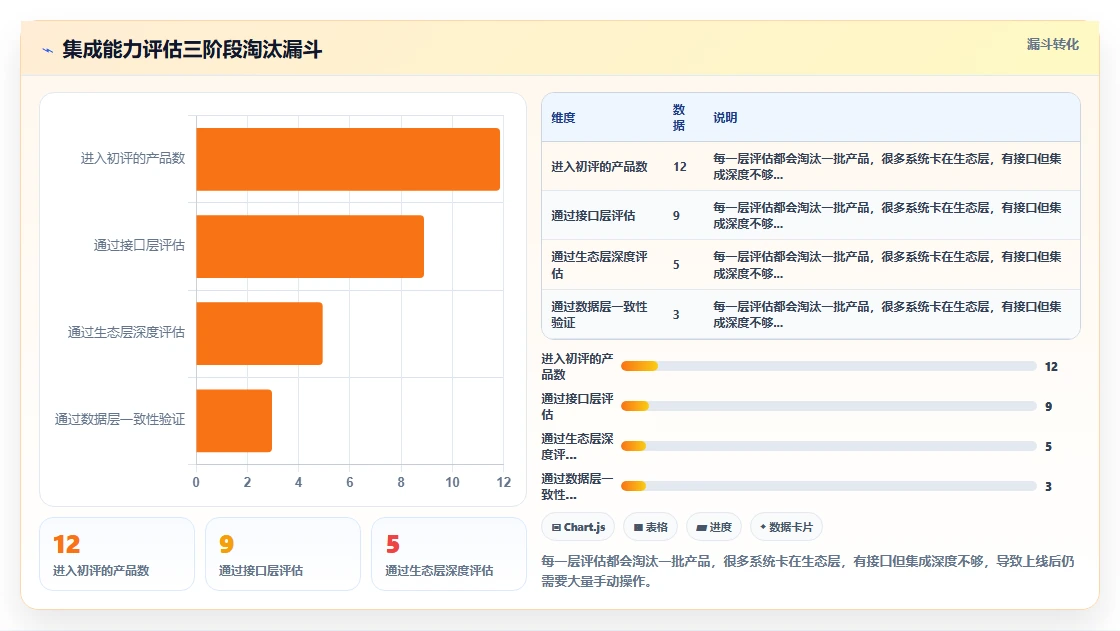
Task: Select the 表格 chip
Action: coord(651,527)
